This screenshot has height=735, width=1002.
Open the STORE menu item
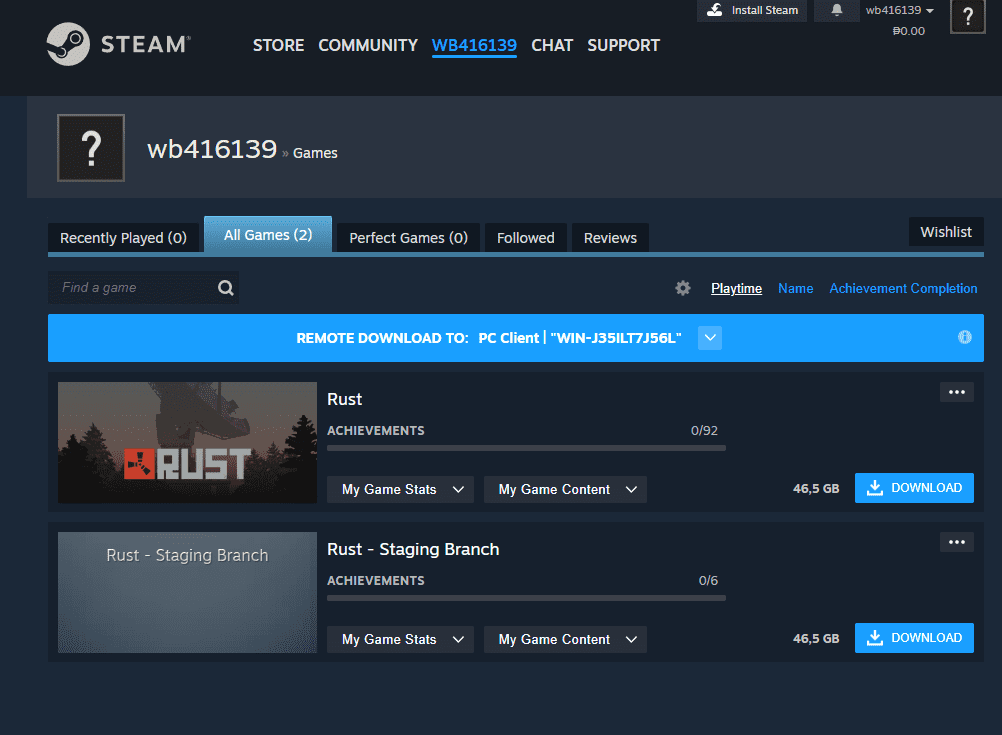tap(278, 45)
